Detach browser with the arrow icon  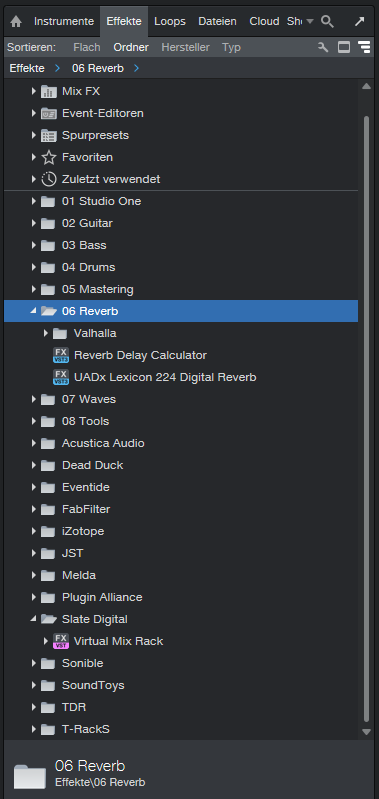pyautogui.click(x=360, y=21)
